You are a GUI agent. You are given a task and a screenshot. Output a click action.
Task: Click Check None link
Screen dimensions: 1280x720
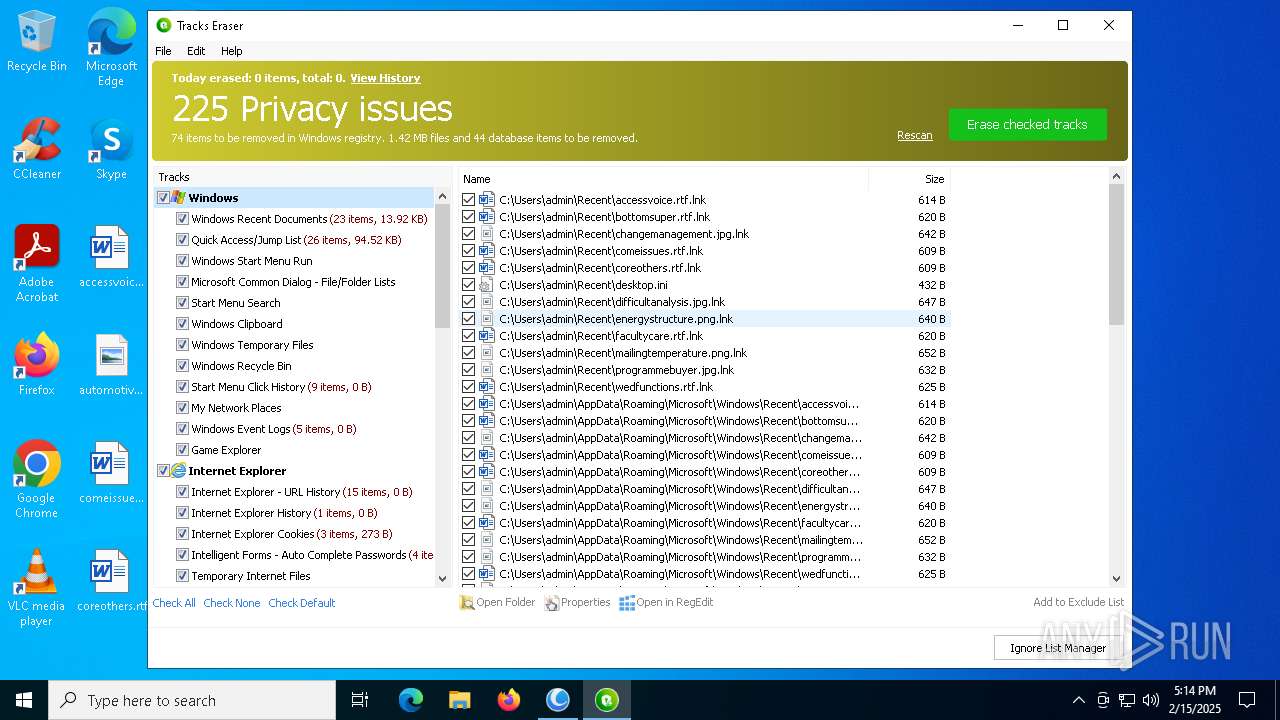(x=232, y=603)
